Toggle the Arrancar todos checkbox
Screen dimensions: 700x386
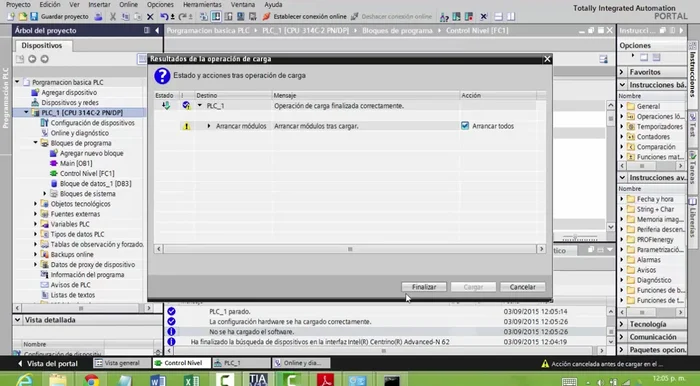[x=465, y=126]
